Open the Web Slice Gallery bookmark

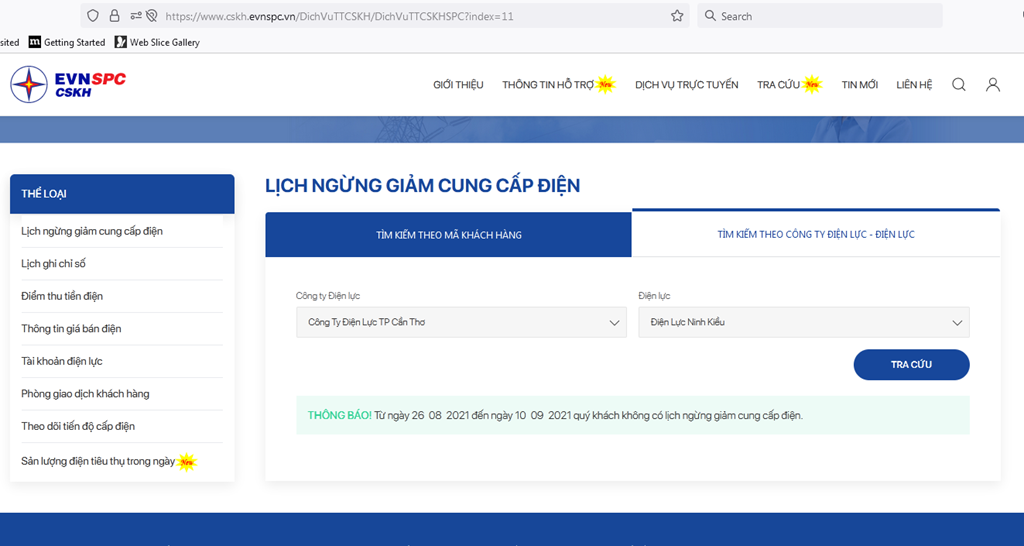point(157,42)
